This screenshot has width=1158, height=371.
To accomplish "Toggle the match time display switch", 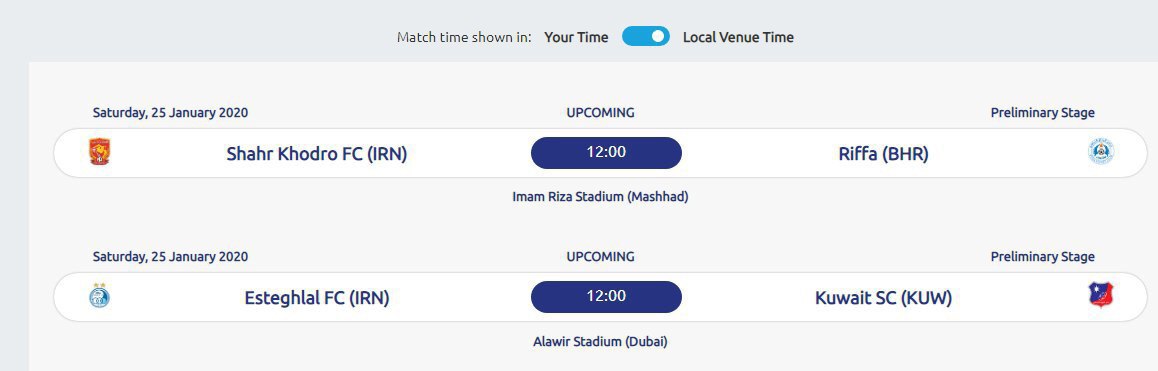I will (x=645, y=36).
